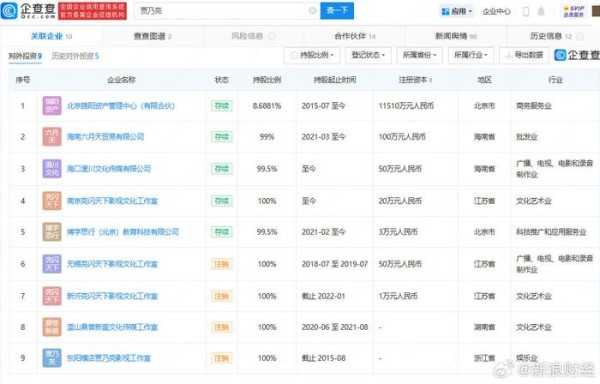Expand the 所属省份 filter dropdown
Screen dimensions: 600x384
[420, 55]
